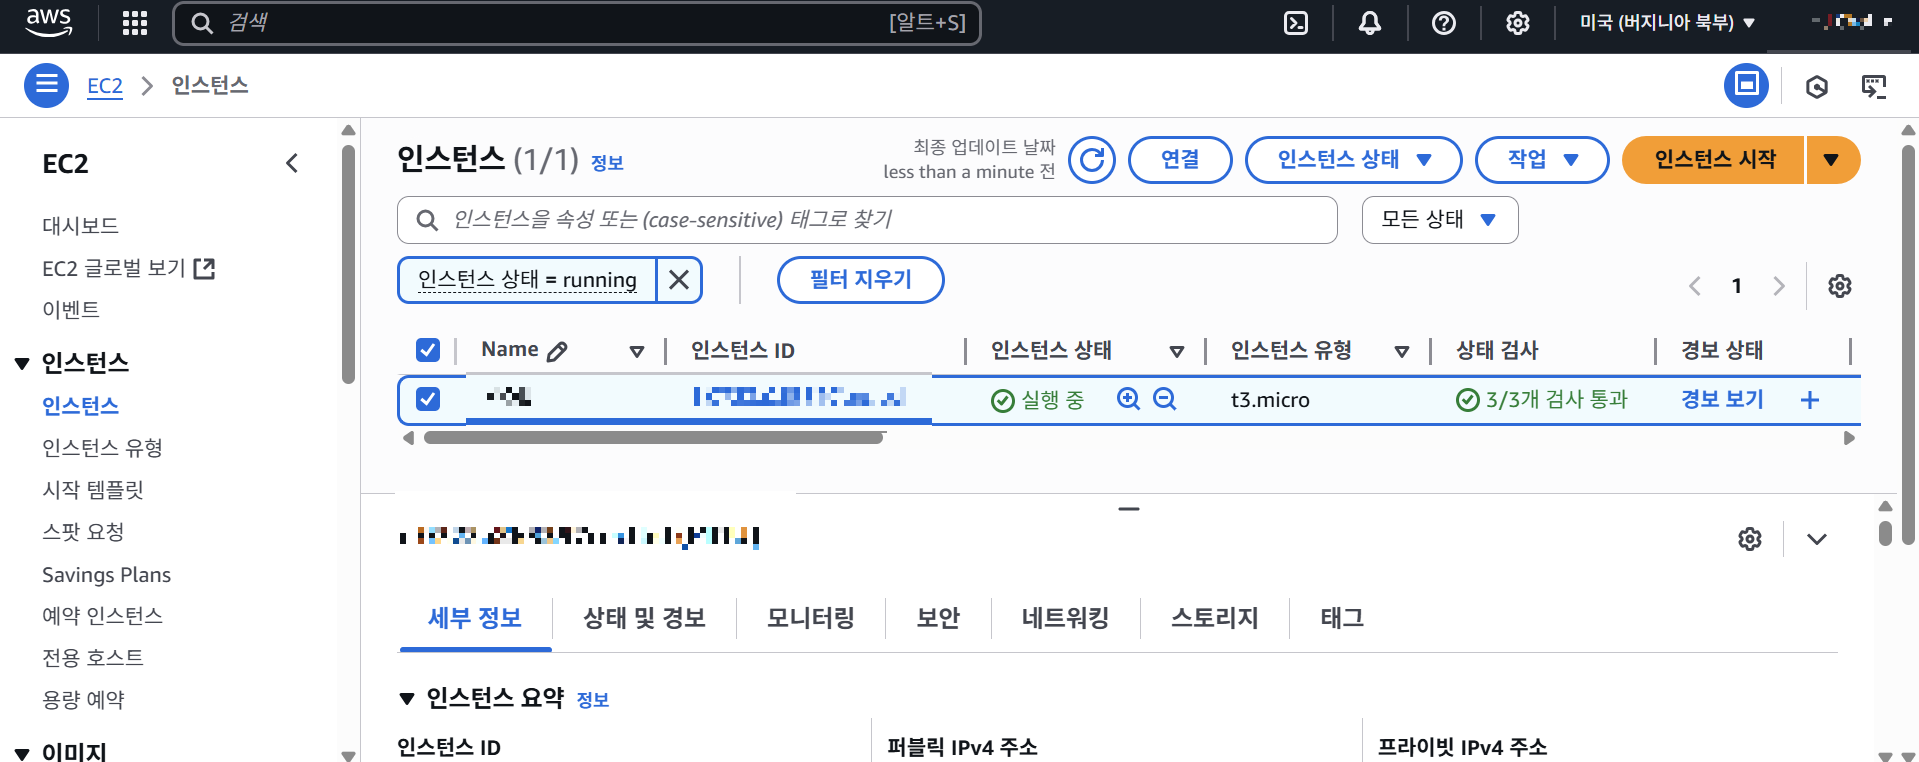Click the sidebar vertical scrollbar
1919x762 pixels.
pyautogui.click(x=348, y=265)
